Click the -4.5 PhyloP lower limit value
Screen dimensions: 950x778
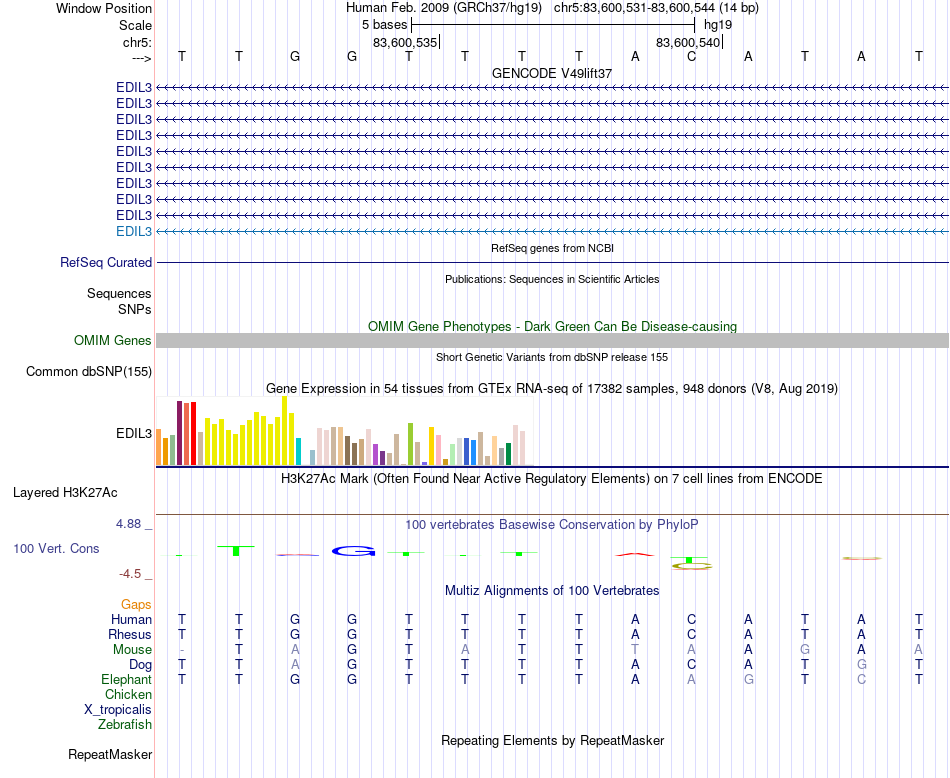tap(130, 574)
